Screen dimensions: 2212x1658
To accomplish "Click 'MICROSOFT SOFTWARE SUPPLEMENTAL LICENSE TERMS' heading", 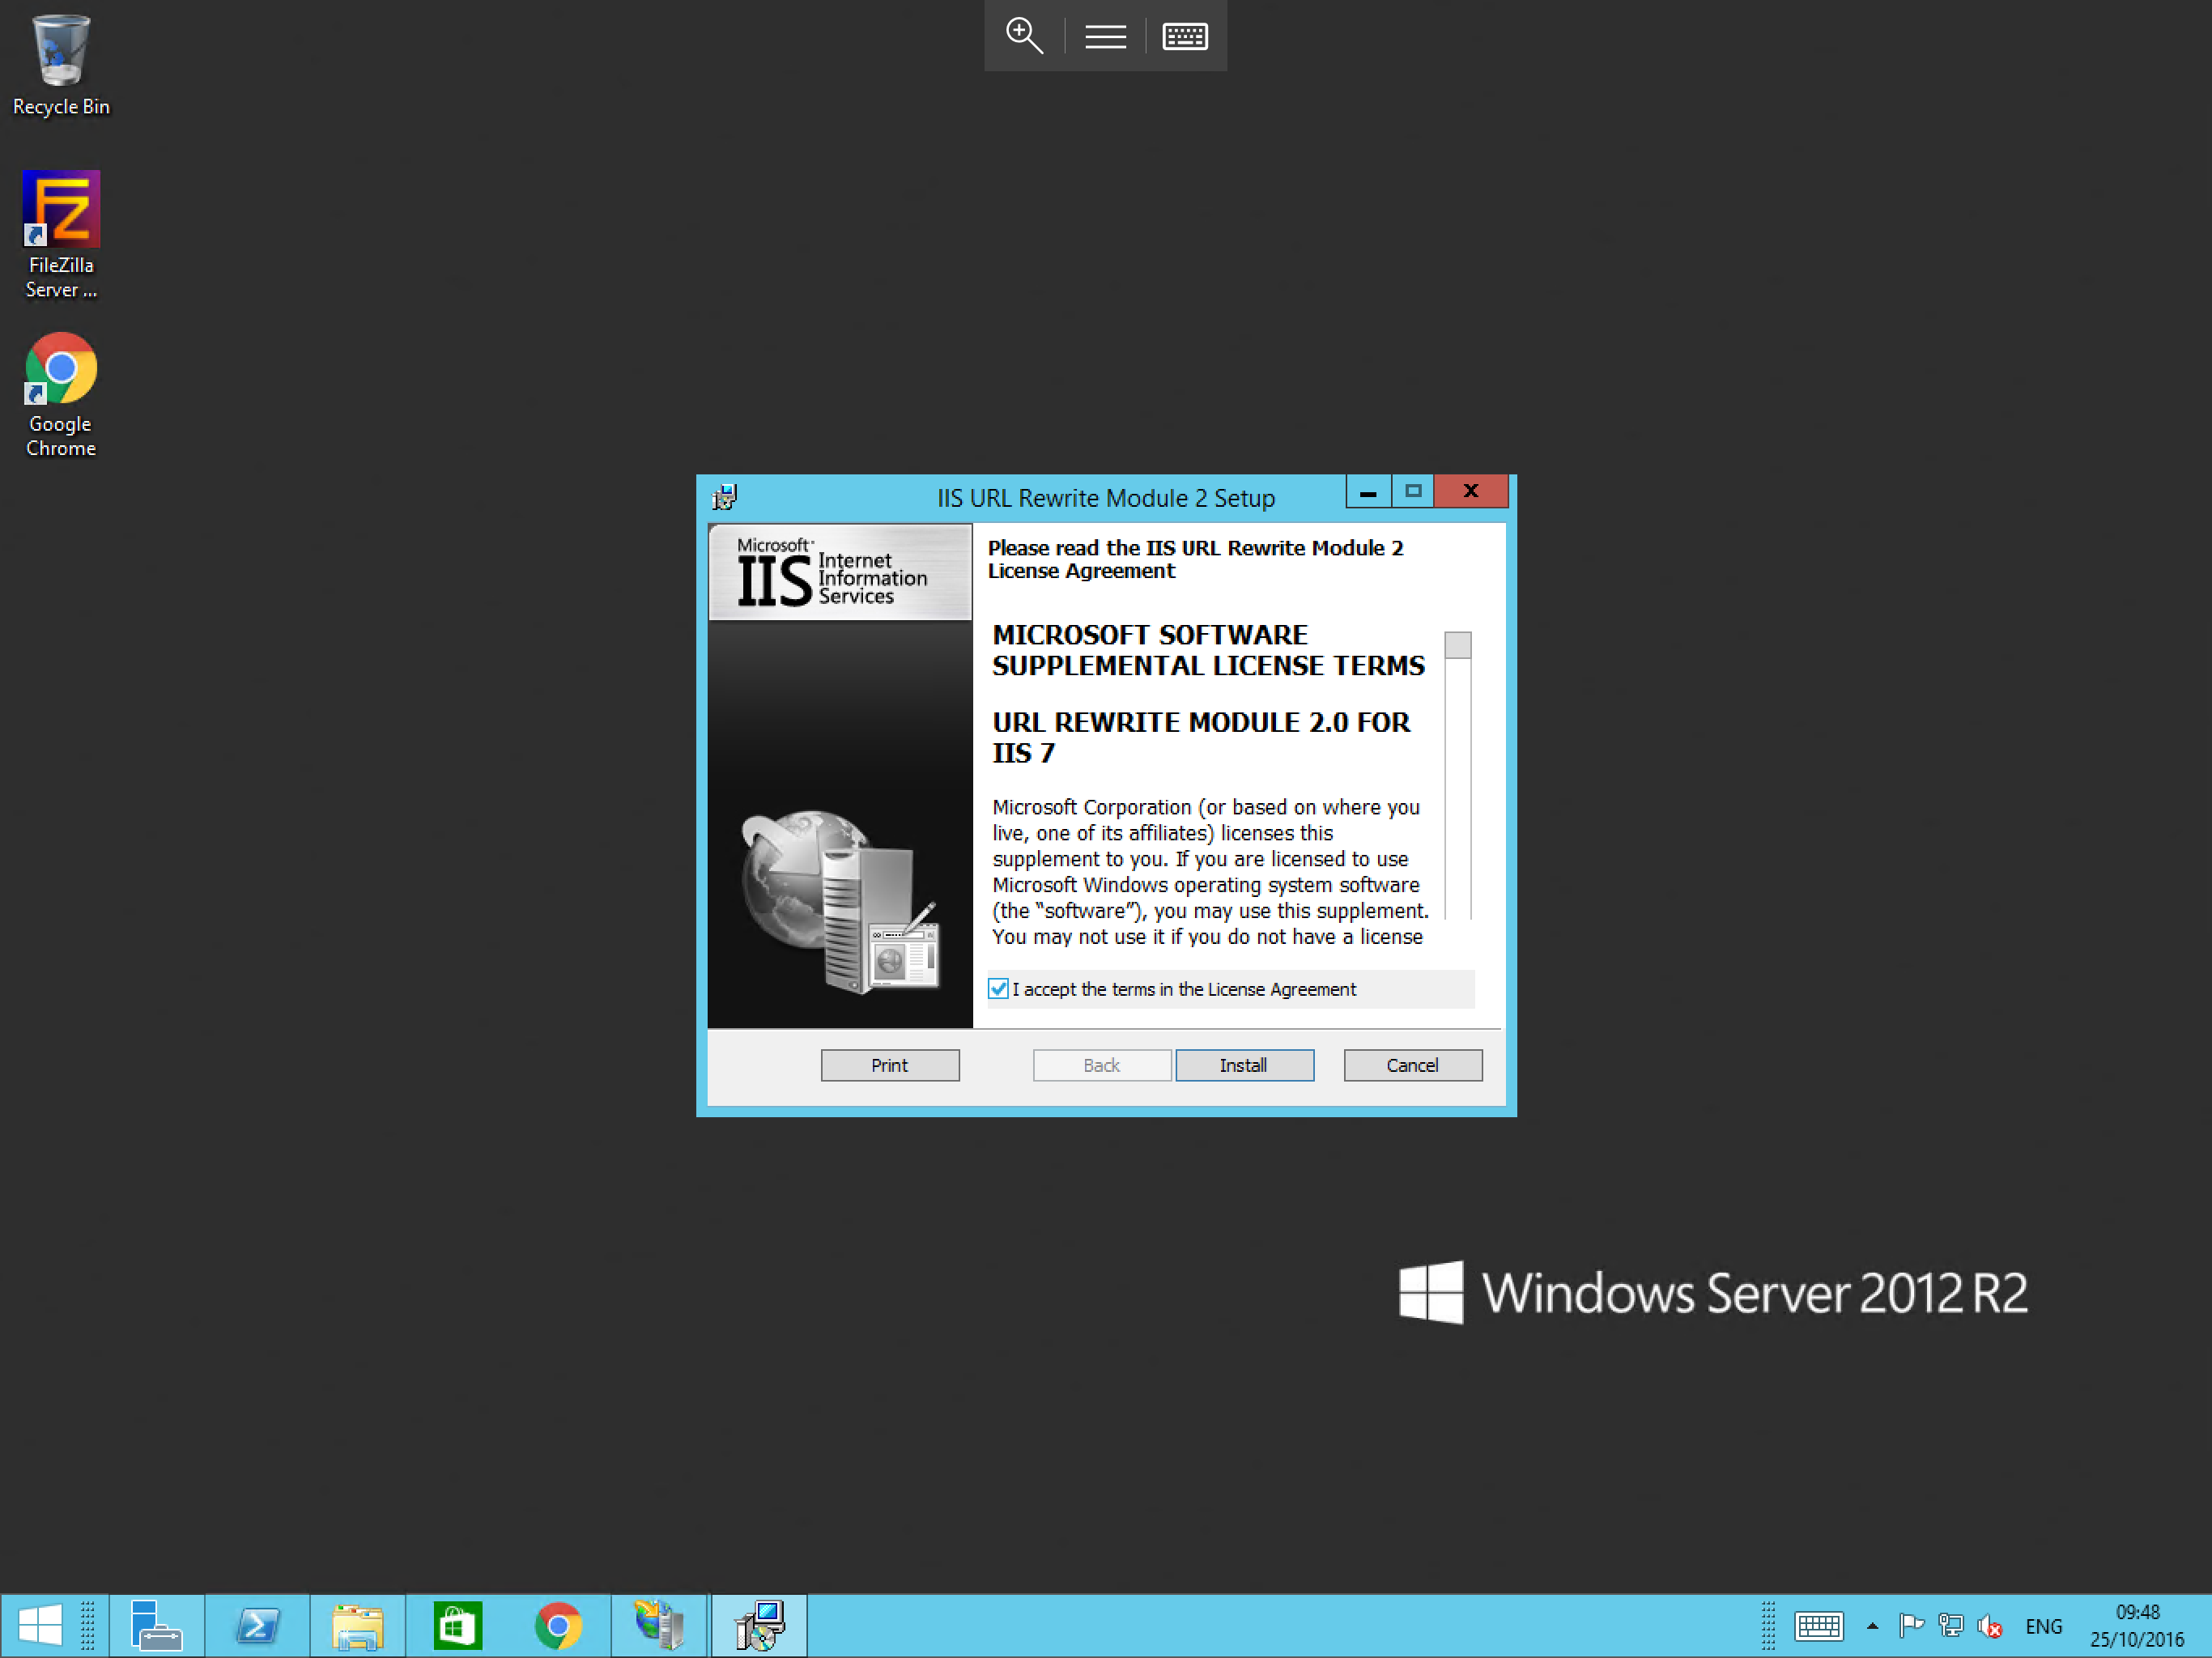I will [1208, 650].
